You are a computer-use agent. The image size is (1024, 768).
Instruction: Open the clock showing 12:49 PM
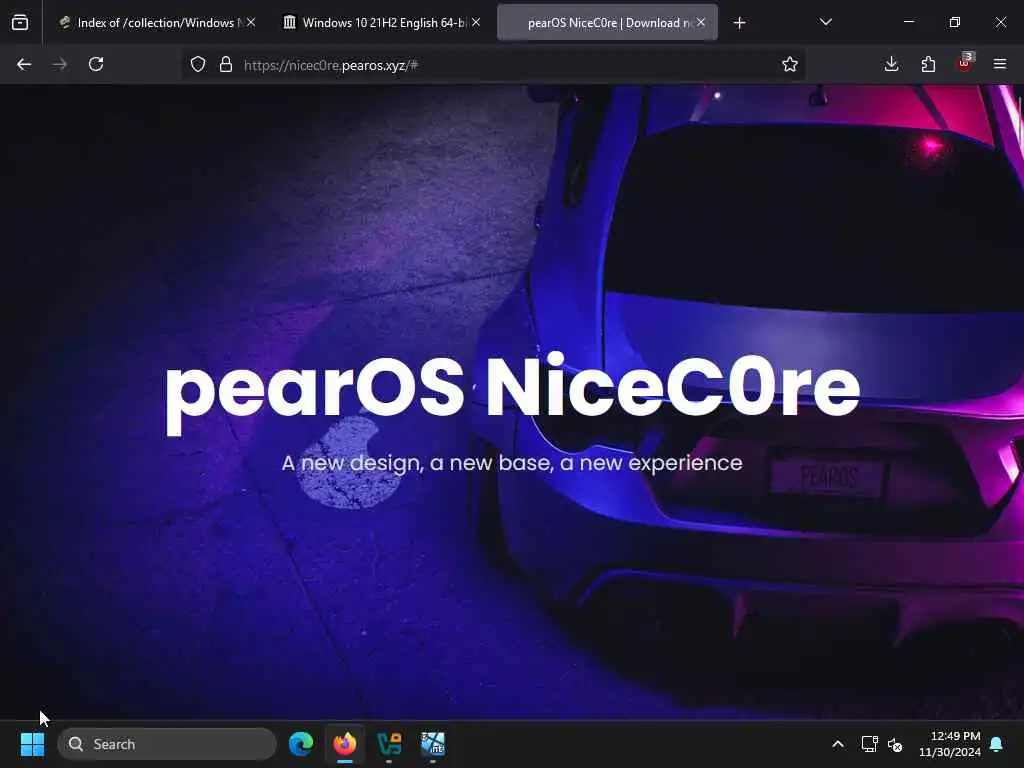point(950,744)
